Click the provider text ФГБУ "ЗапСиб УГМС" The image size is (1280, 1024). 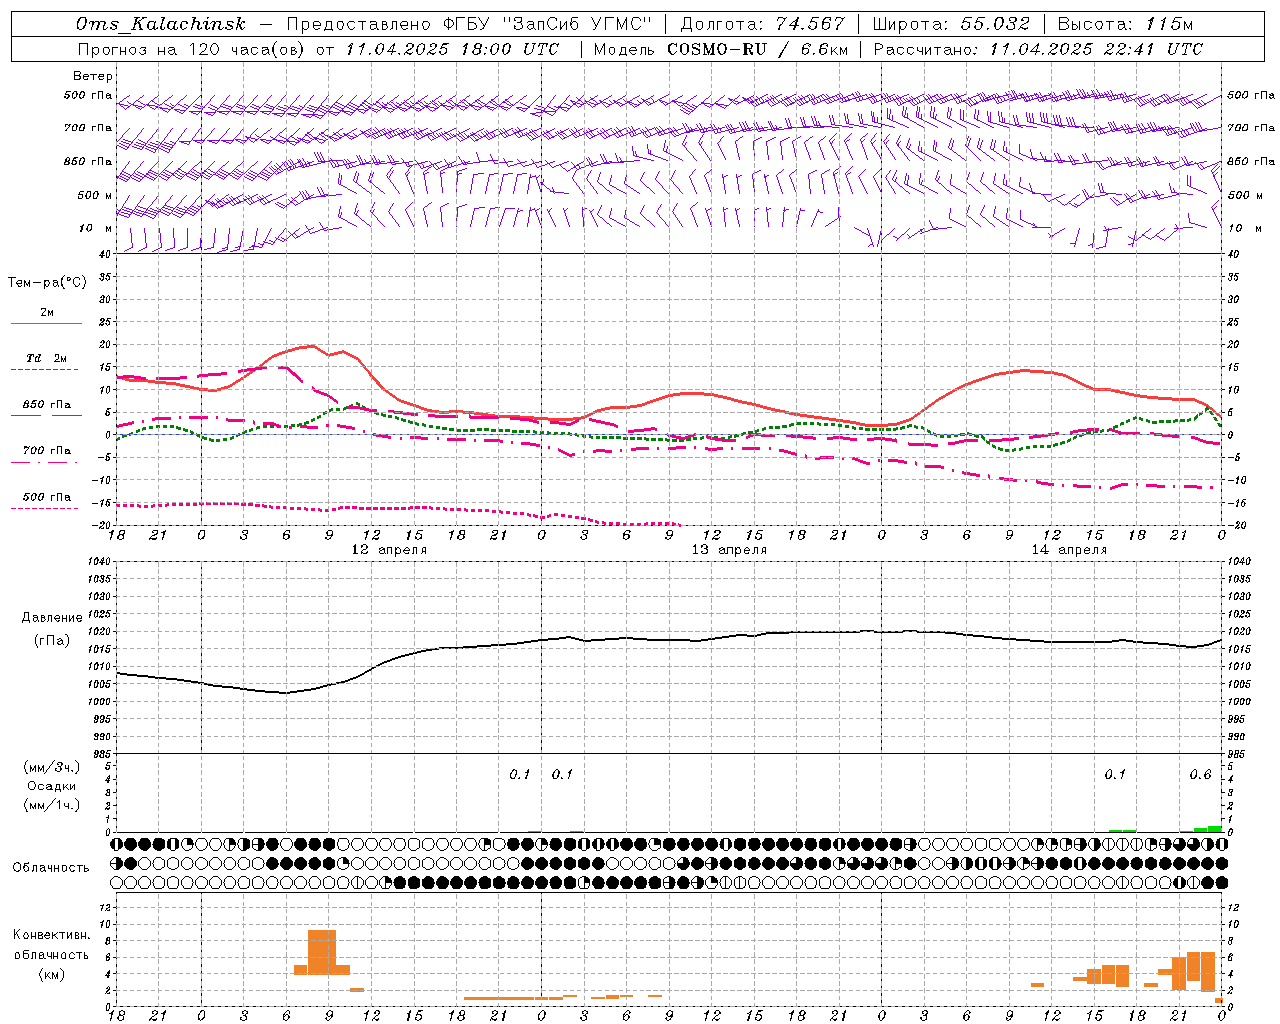tap(546, 24)
